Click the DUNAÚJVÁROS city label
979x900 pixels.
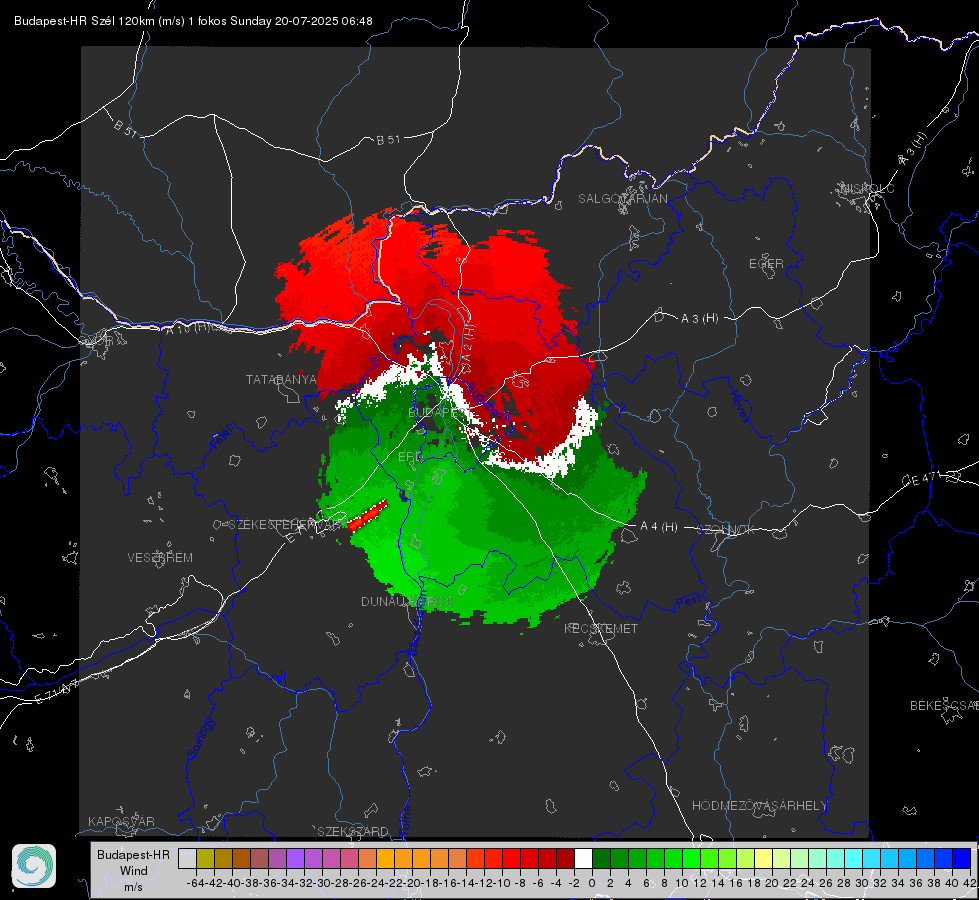point(407,601)
